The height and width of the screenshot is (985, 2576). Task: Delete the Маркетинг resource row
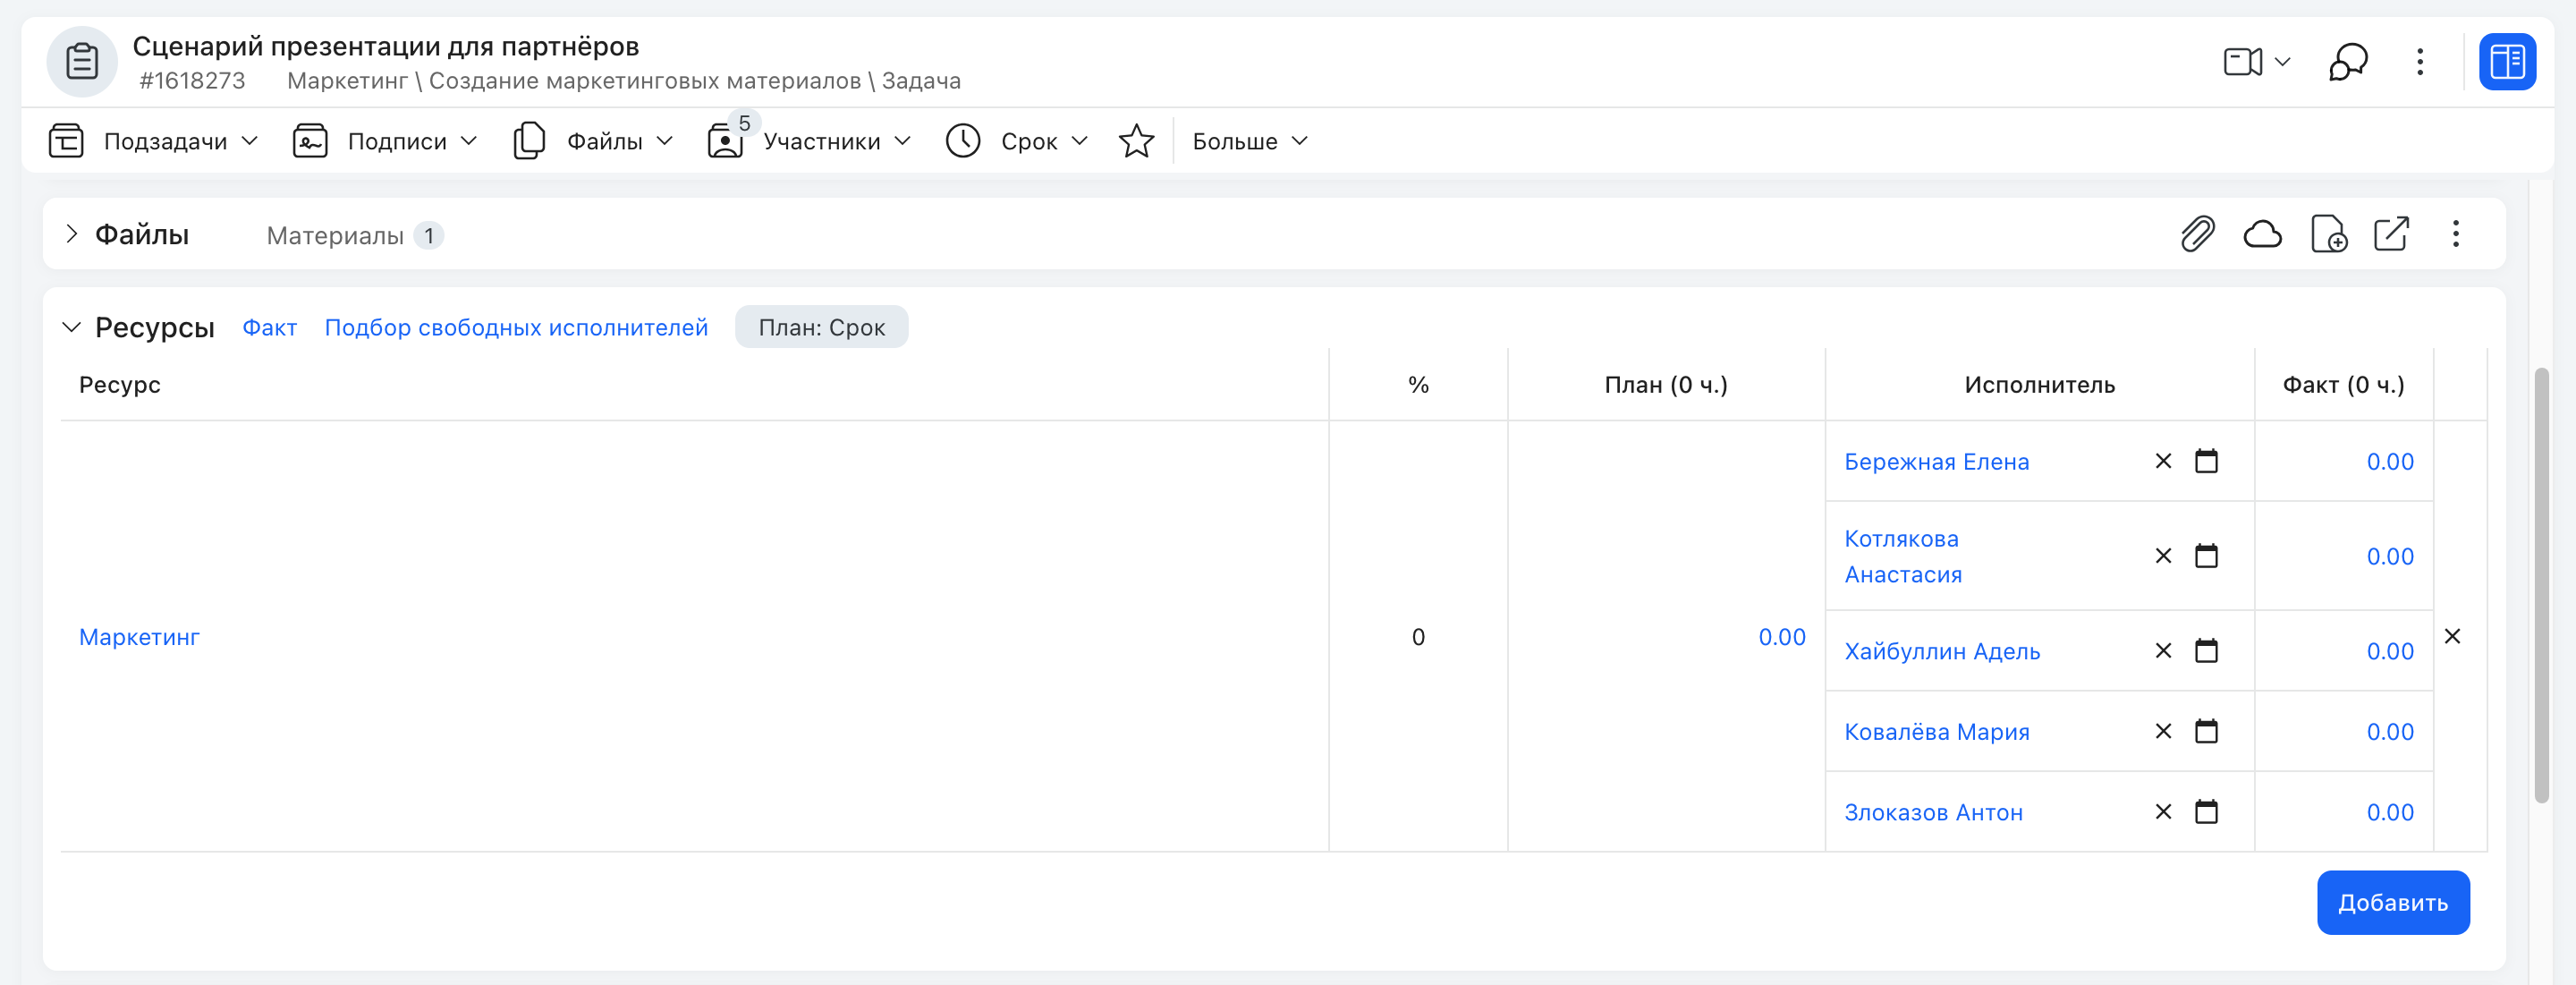pyautogui.click(x=2452, y=636)
